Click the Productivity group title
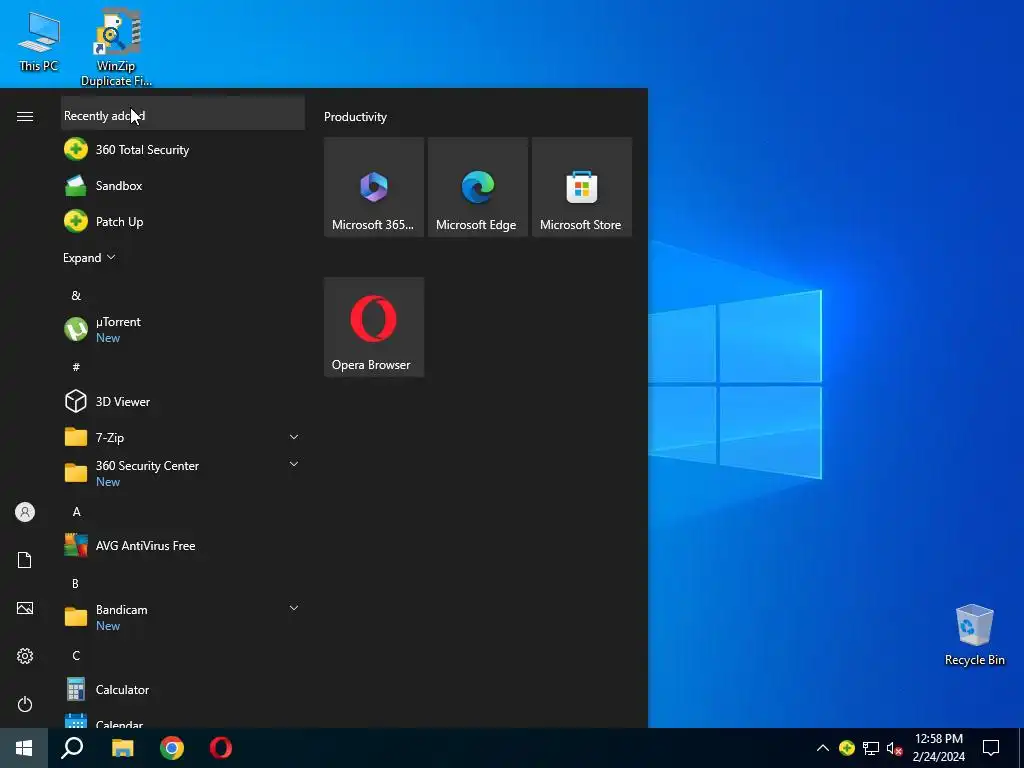 click(355, 117)
